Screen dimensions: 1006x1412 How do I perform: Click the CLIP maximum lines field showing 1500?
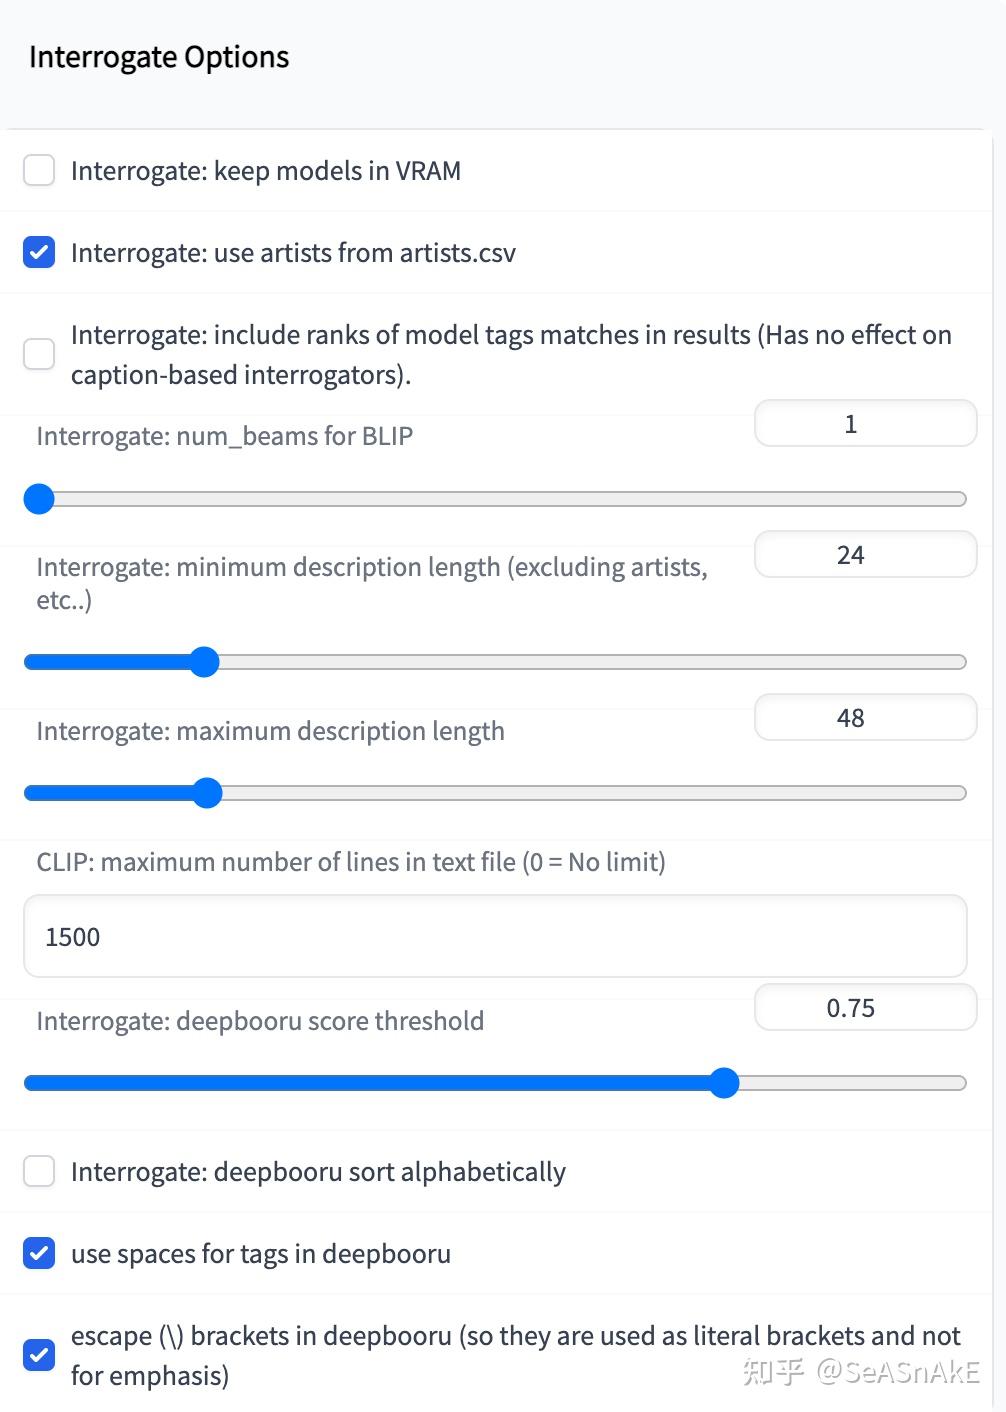495,937
